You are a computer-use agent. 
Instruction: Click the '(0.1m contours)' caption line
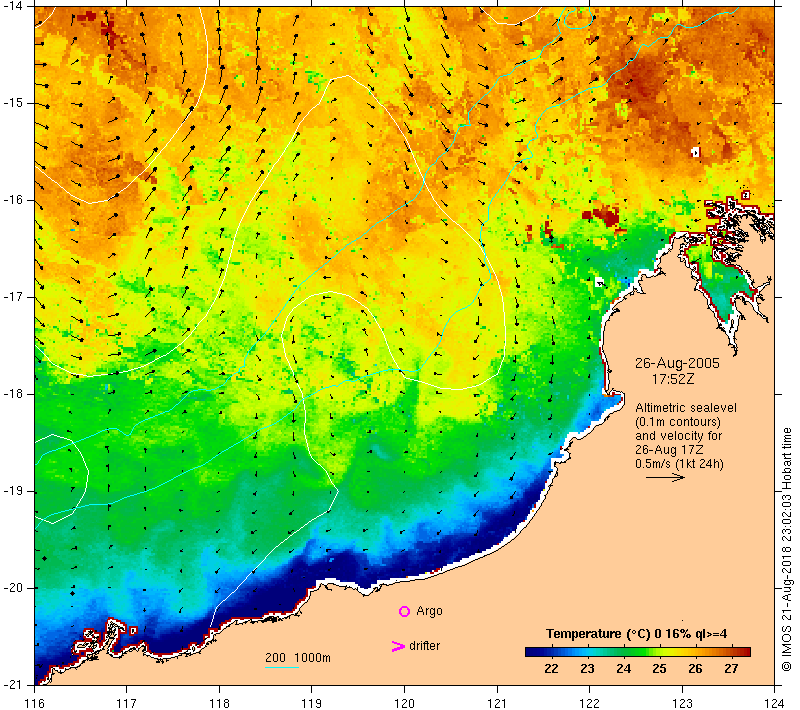pos(678,422)
